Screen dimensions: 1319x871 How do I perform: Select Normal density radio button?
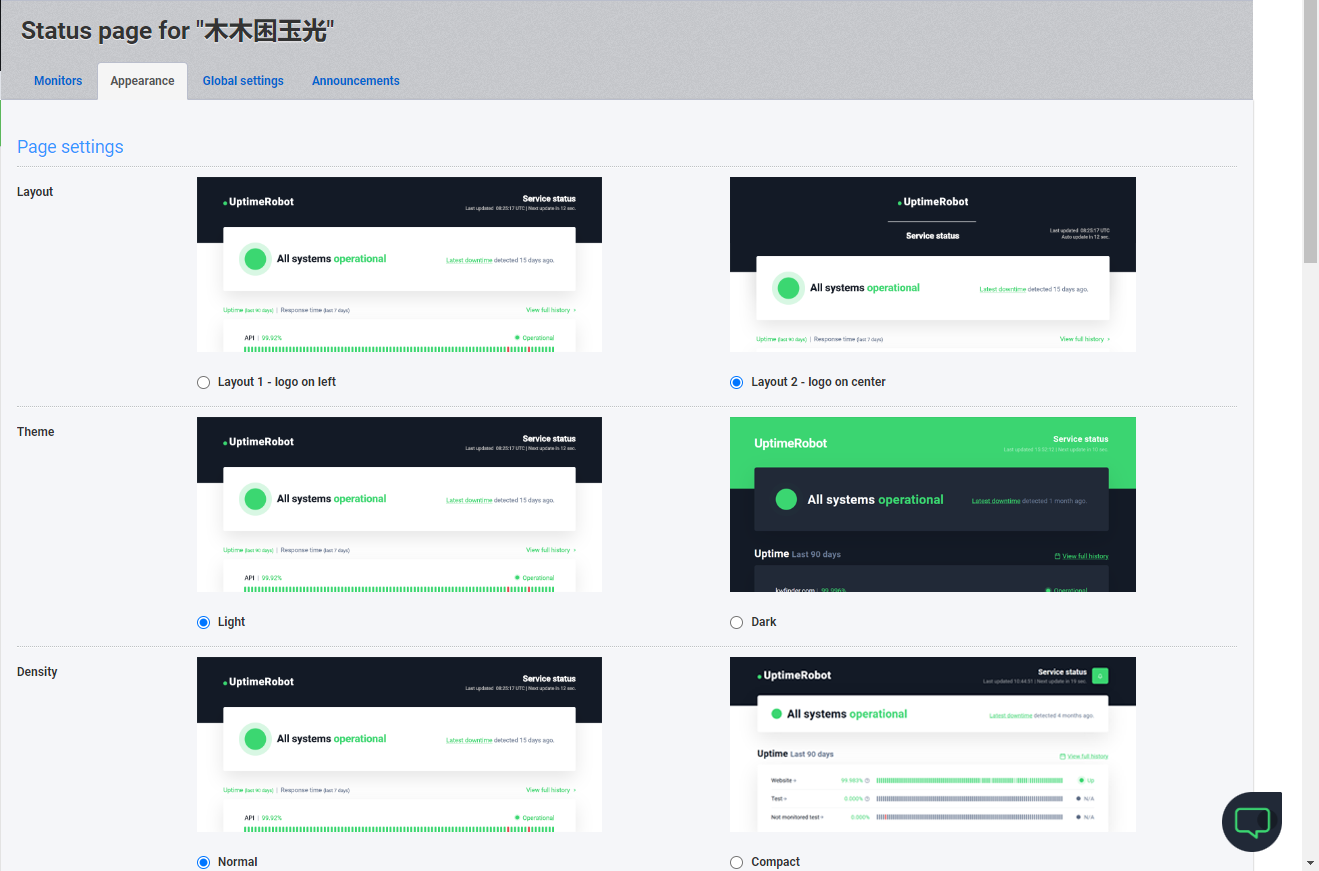(x=204, y=862)
